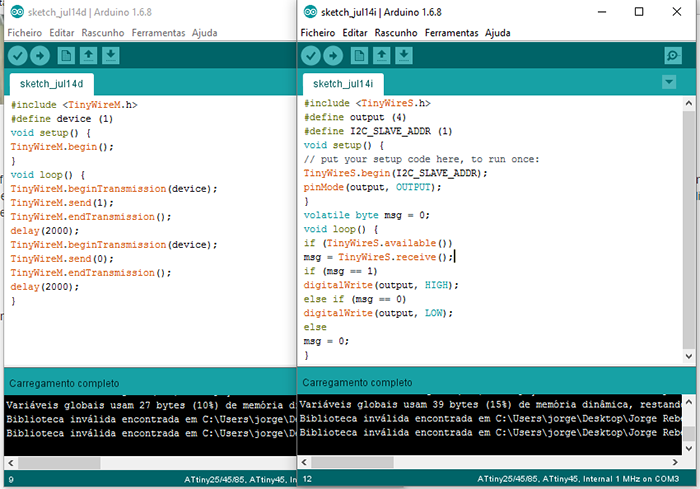This screenshot has height=489, width=700.
Task: Click 'Variáveis globais usam 39 bytes' console line
Action: (x=489, y=405)
